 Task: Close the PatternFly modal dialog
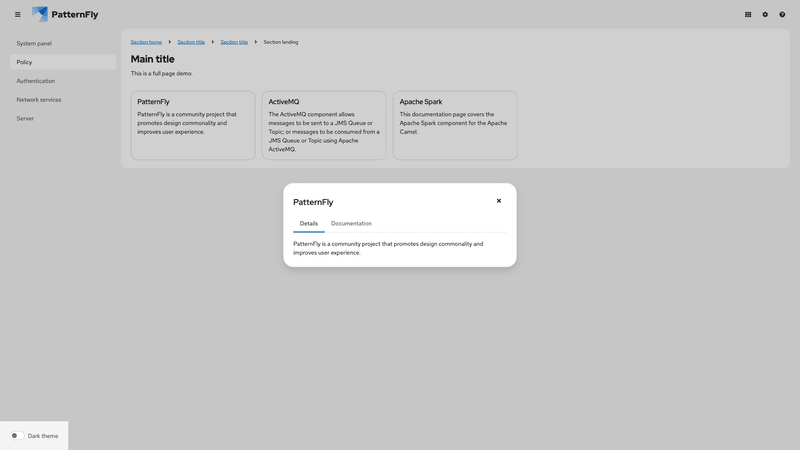(499, 201)
